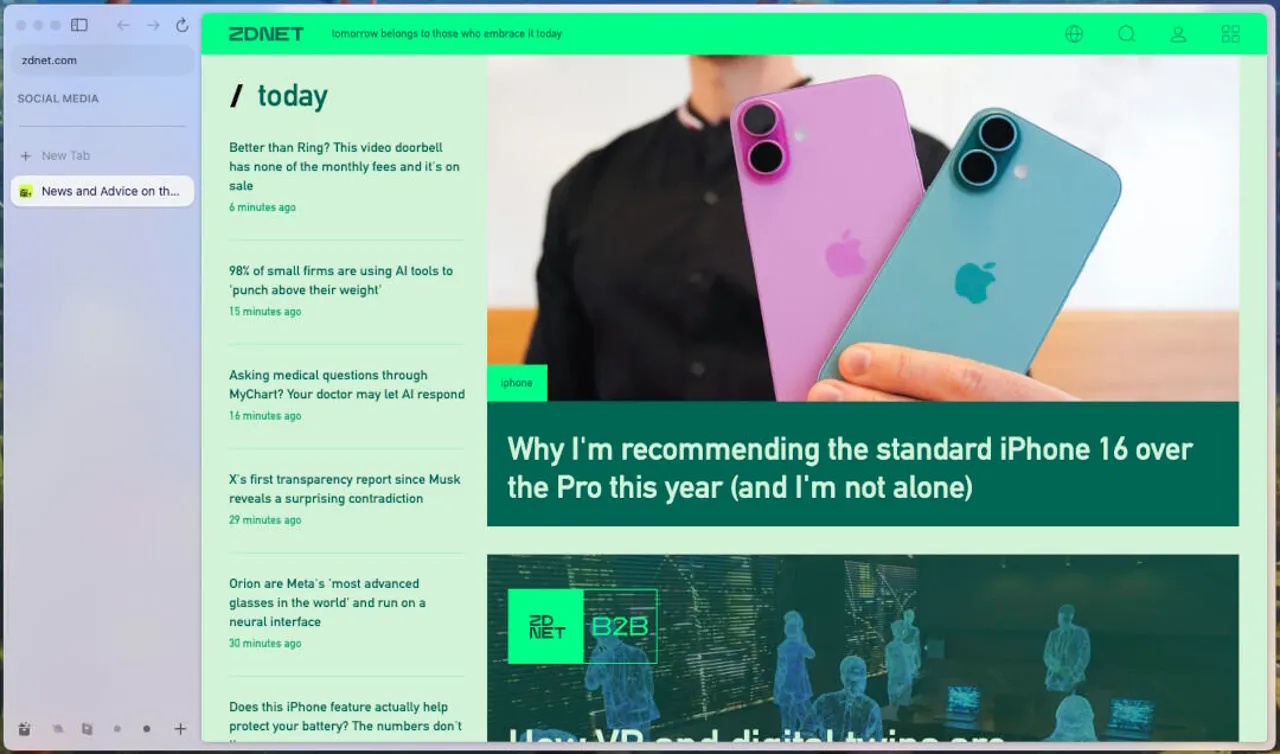Go back with the left arrow
Screen dimensions: 1280x754
[123, 25]
